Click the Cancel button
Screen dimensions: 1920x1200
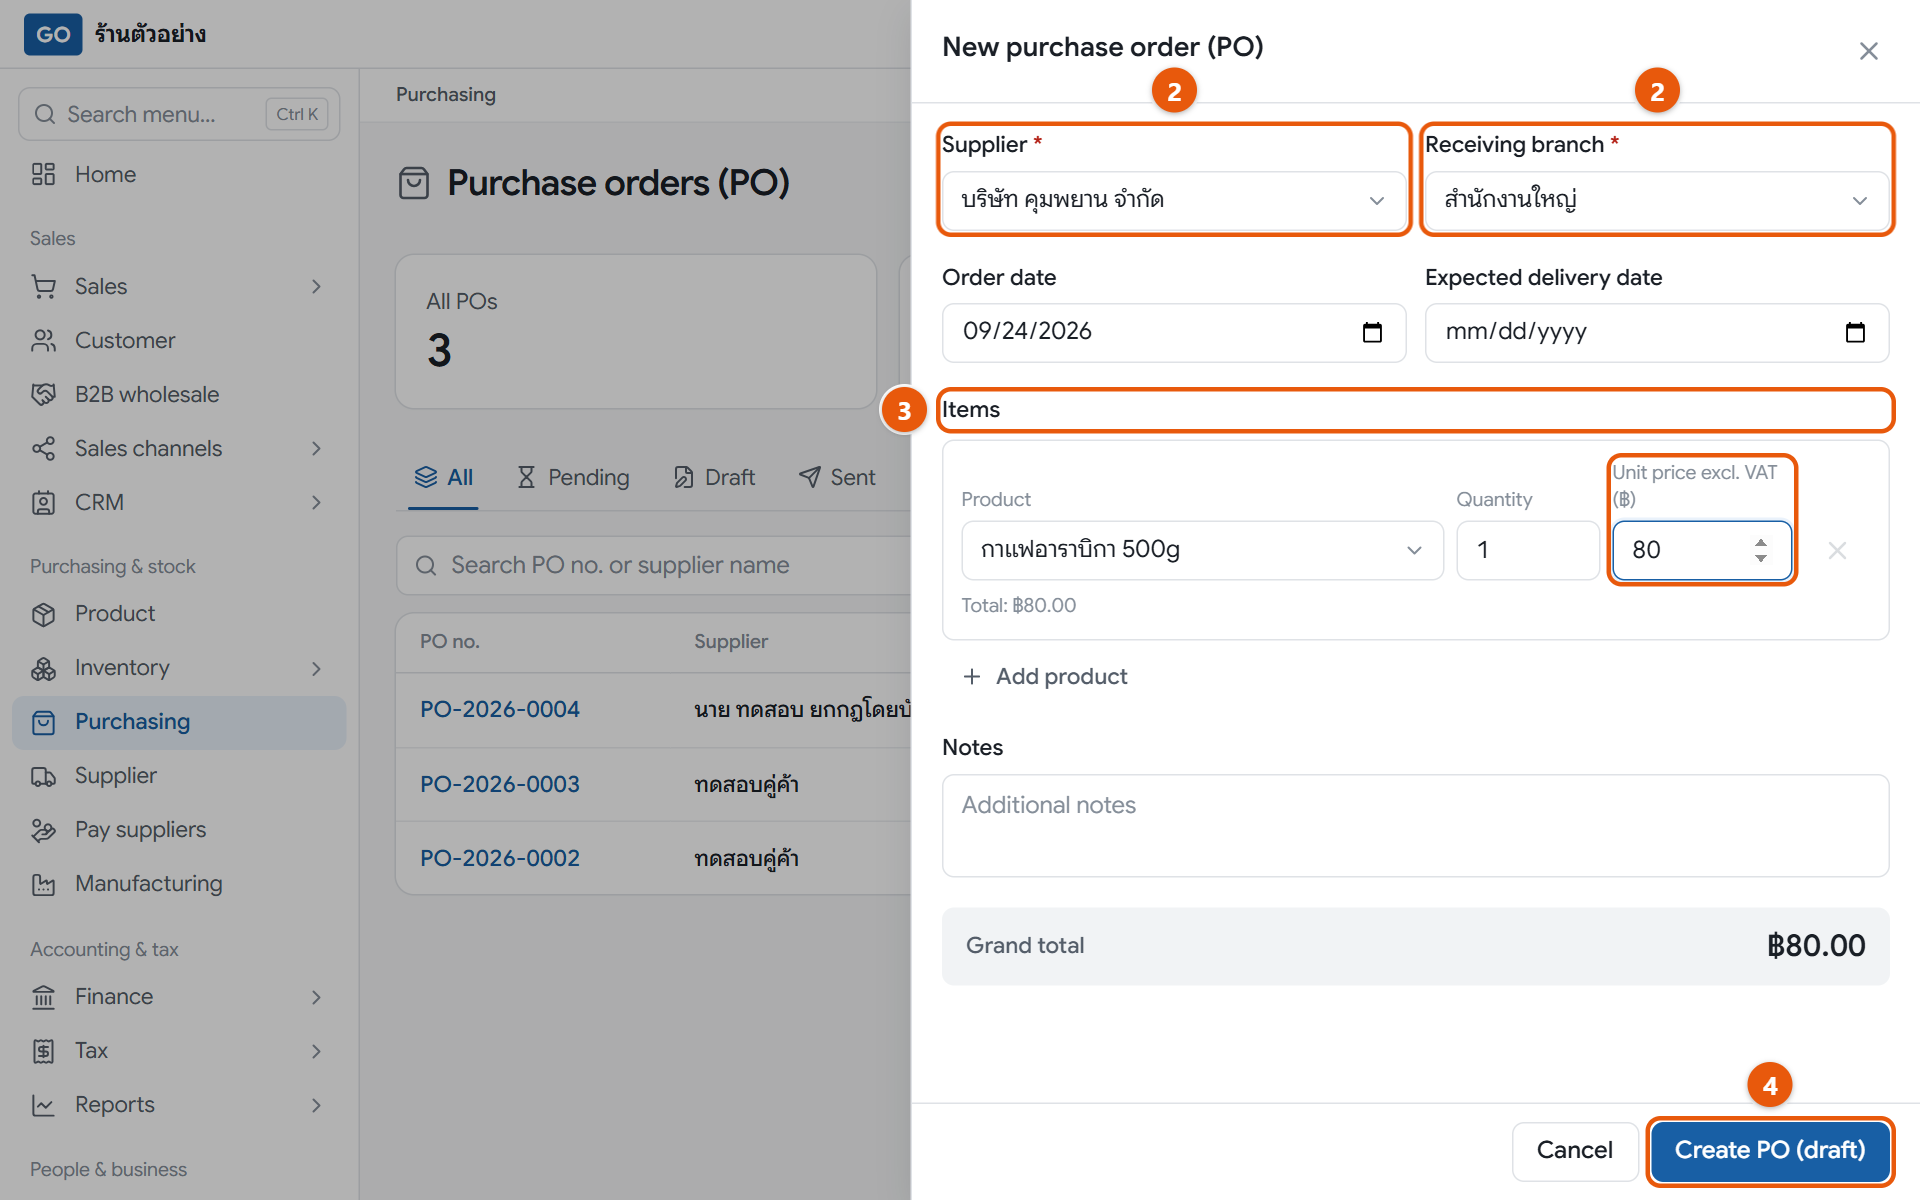[x=1574, y=1150]
